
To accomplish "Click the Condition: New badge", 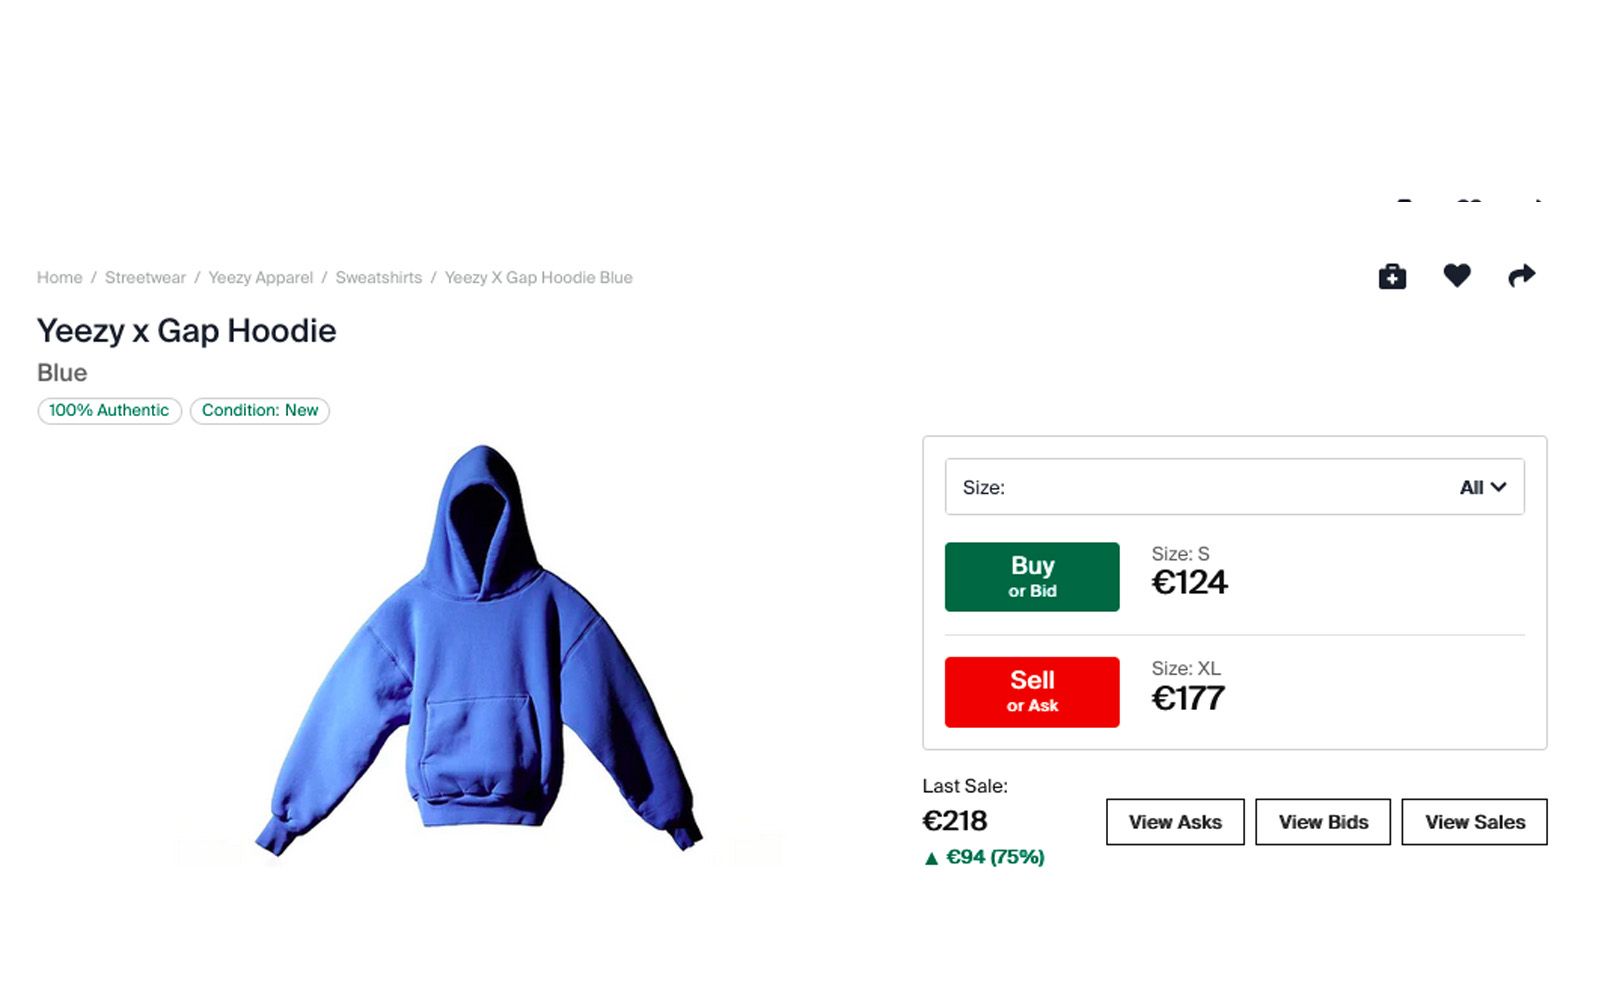I will coord(260,411).
